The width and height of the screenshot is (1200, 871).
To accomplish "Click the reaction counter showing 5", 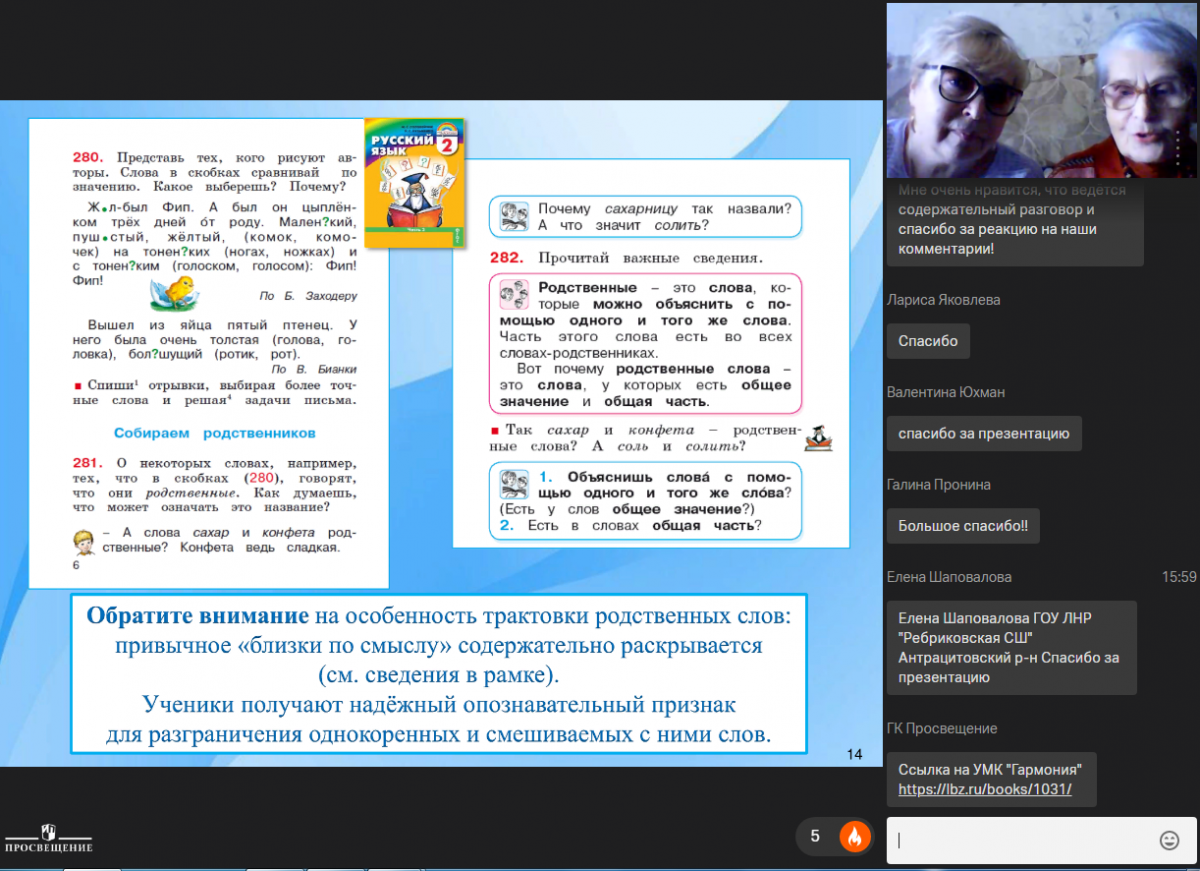I will (x=815, y=837).
